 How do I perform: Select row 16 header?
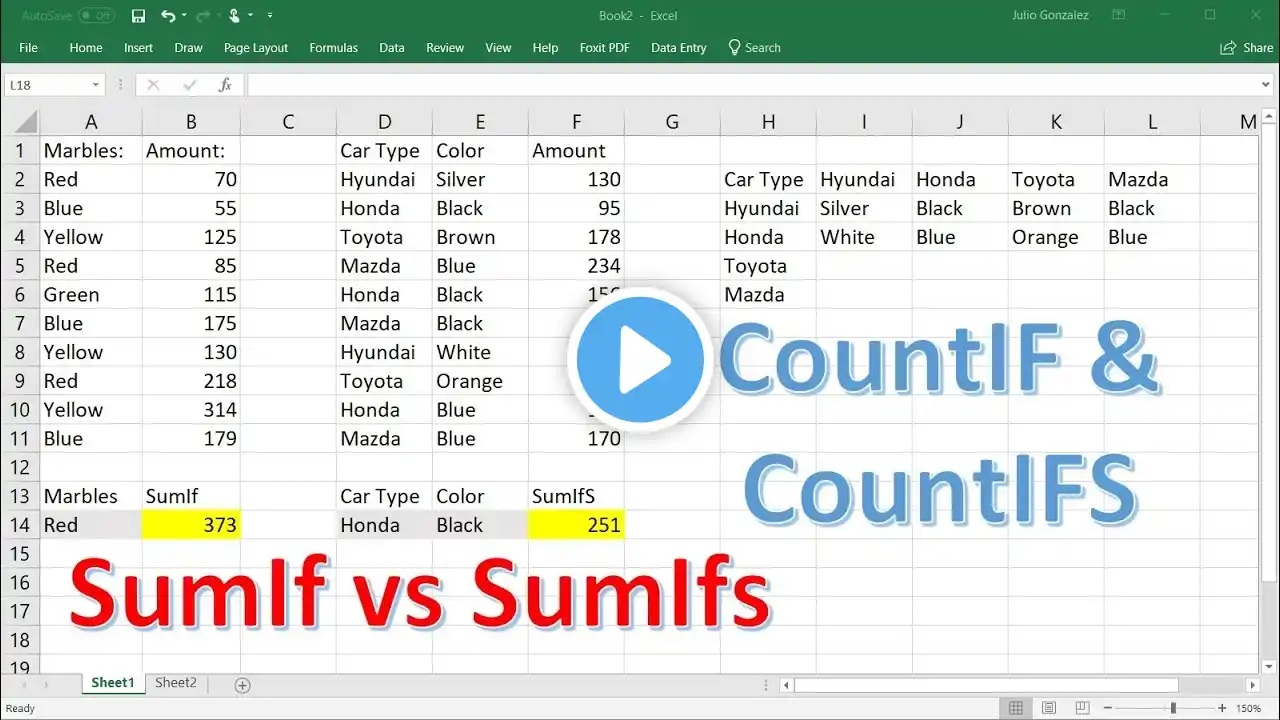click(x=19, y=582)
